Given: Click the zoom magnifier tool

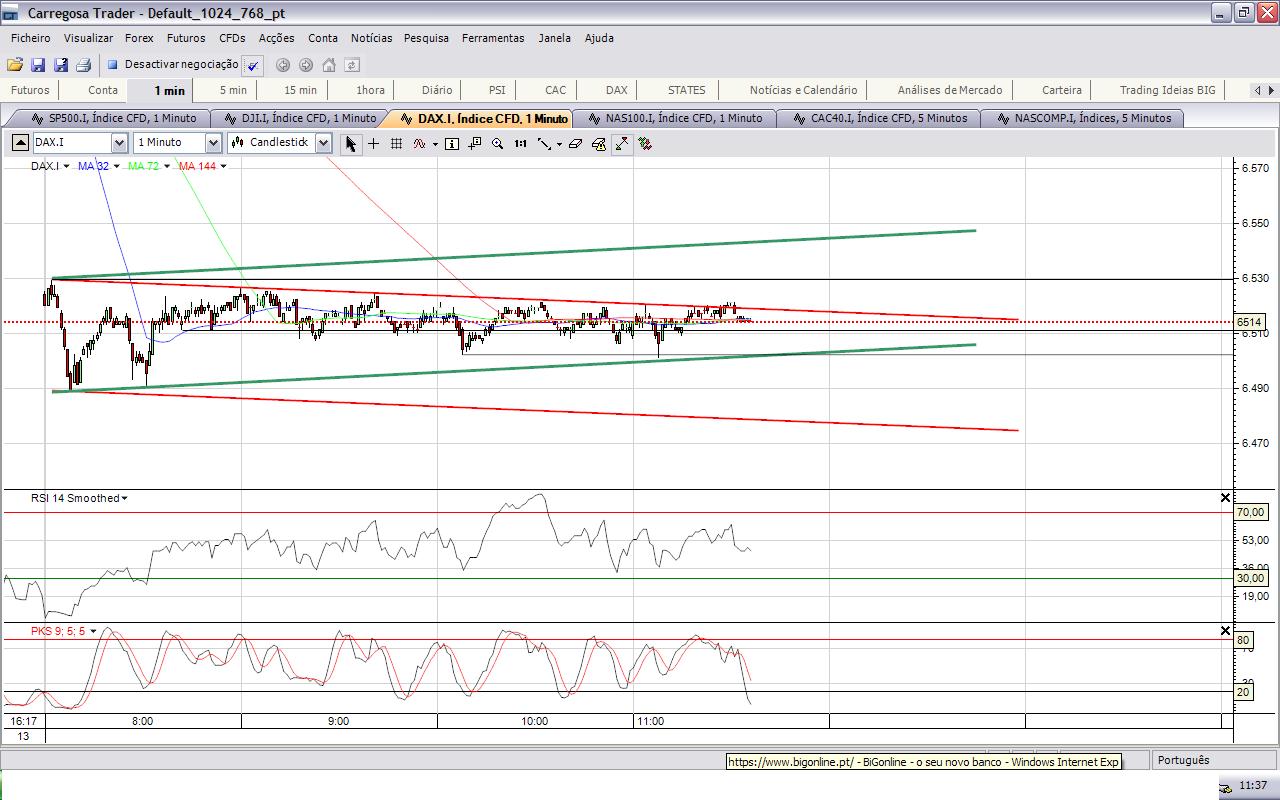Looking at the screenshot, I should (x=497, y=143).
